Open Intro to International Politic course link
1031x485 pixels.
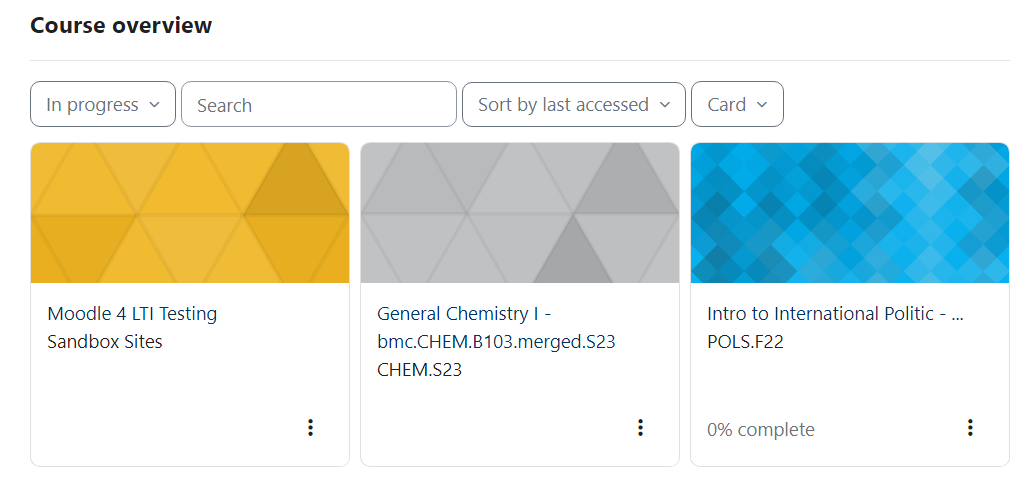(835, 314)
